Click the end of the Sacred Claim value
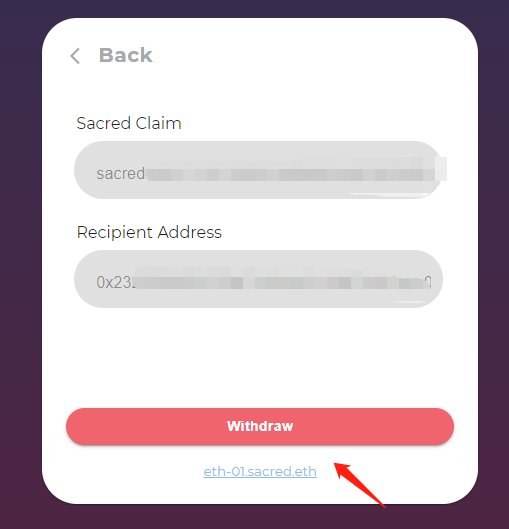Image resolution: width=509 pixels, height=529 pixels. coord(440,169)
